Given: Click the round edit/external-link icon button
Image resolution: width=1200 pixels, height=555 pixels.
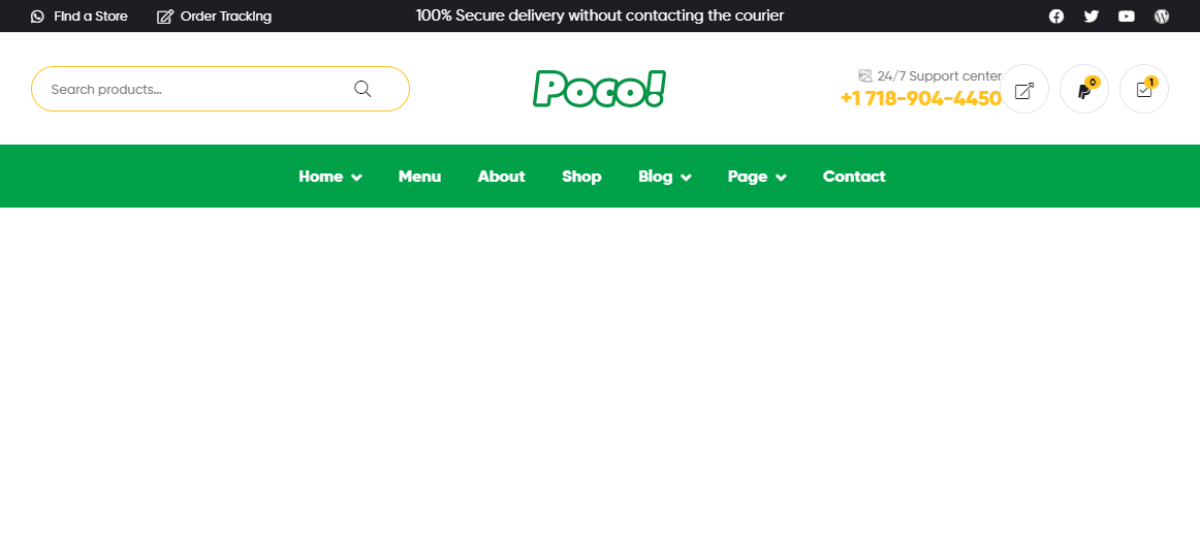Looking at the screenshot, I should pos(1024,89).
